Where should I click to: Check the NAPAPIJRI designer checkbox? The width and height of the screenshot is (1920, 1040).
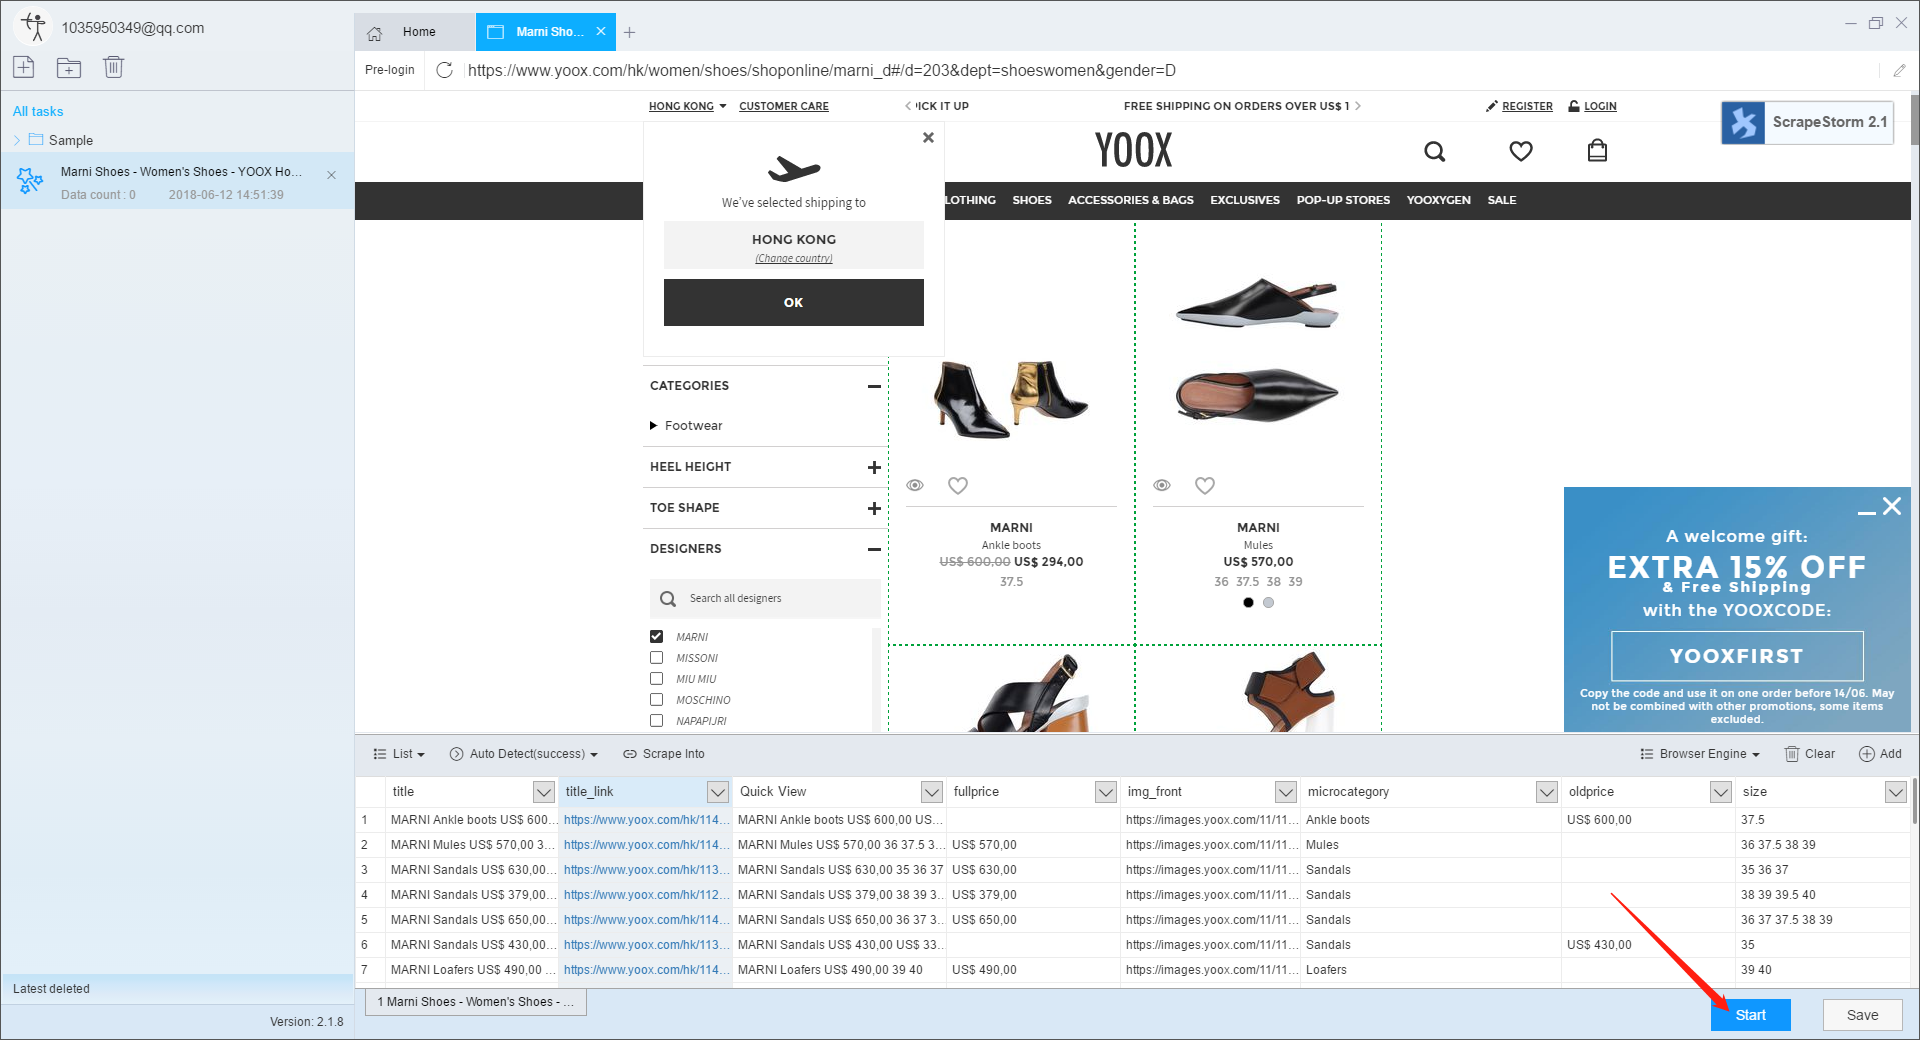click(x=656, y=720)
